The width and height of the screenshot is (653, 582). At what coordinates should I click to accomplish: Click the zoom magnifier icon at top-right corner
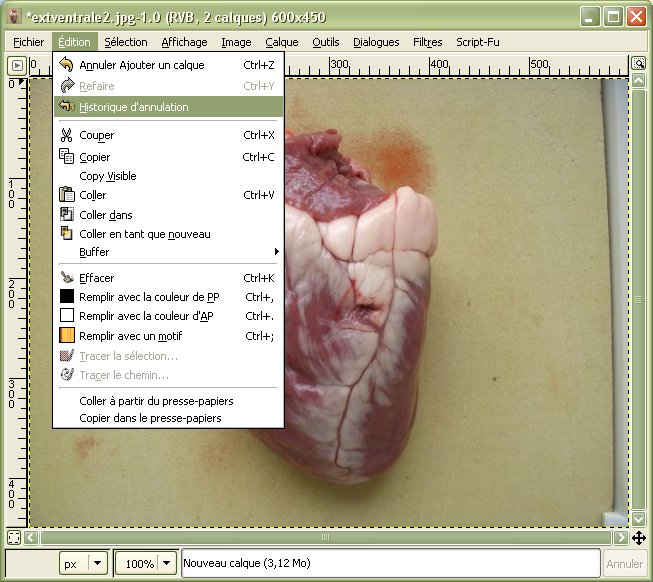[x=638, y=64]
